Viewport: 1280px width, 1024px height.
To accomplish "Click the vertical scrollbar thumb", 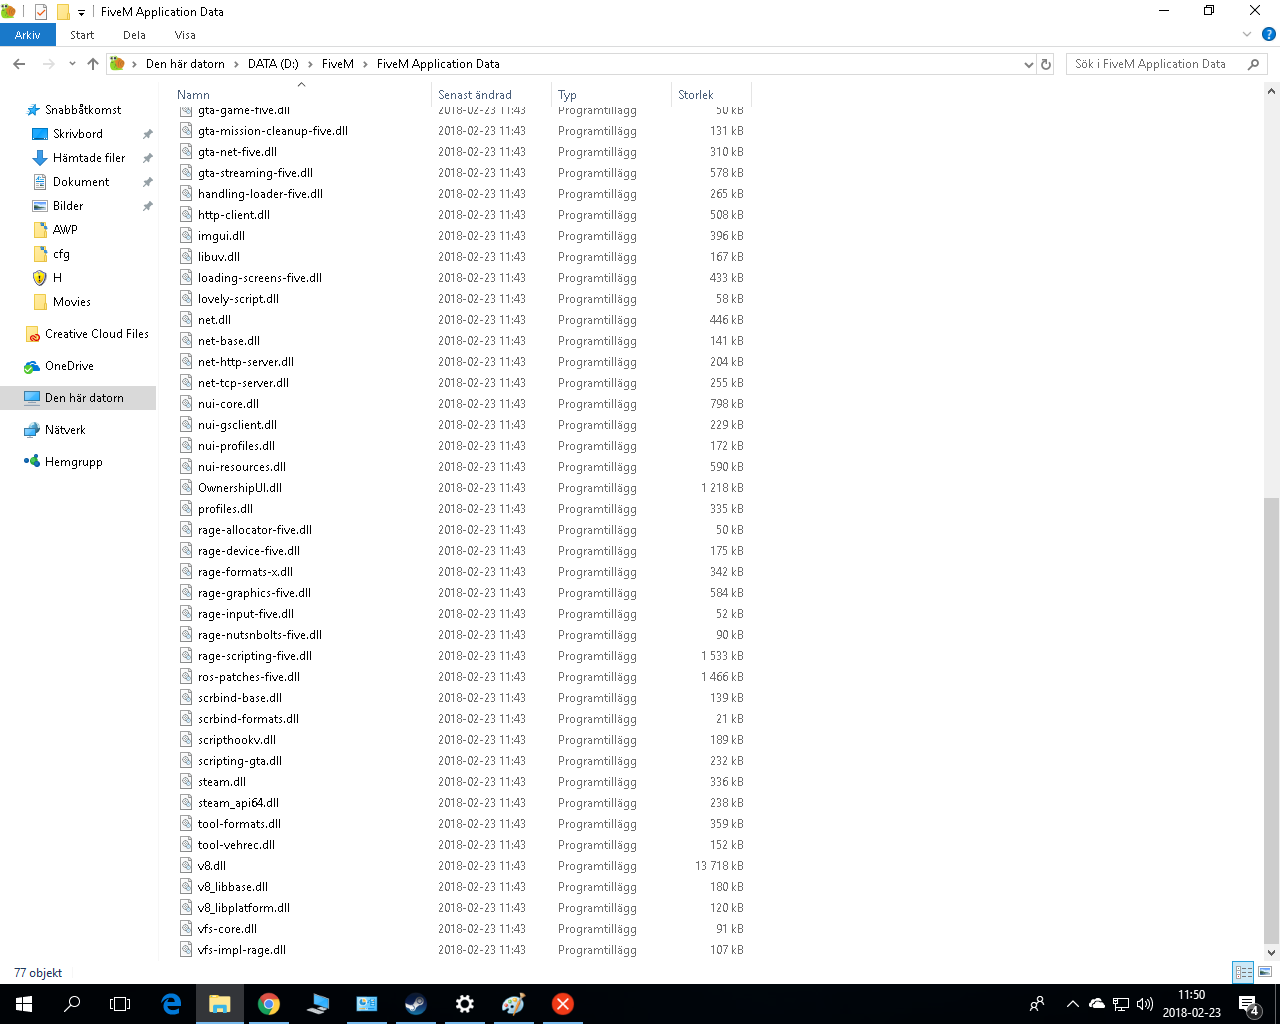I will (1271, 720).
